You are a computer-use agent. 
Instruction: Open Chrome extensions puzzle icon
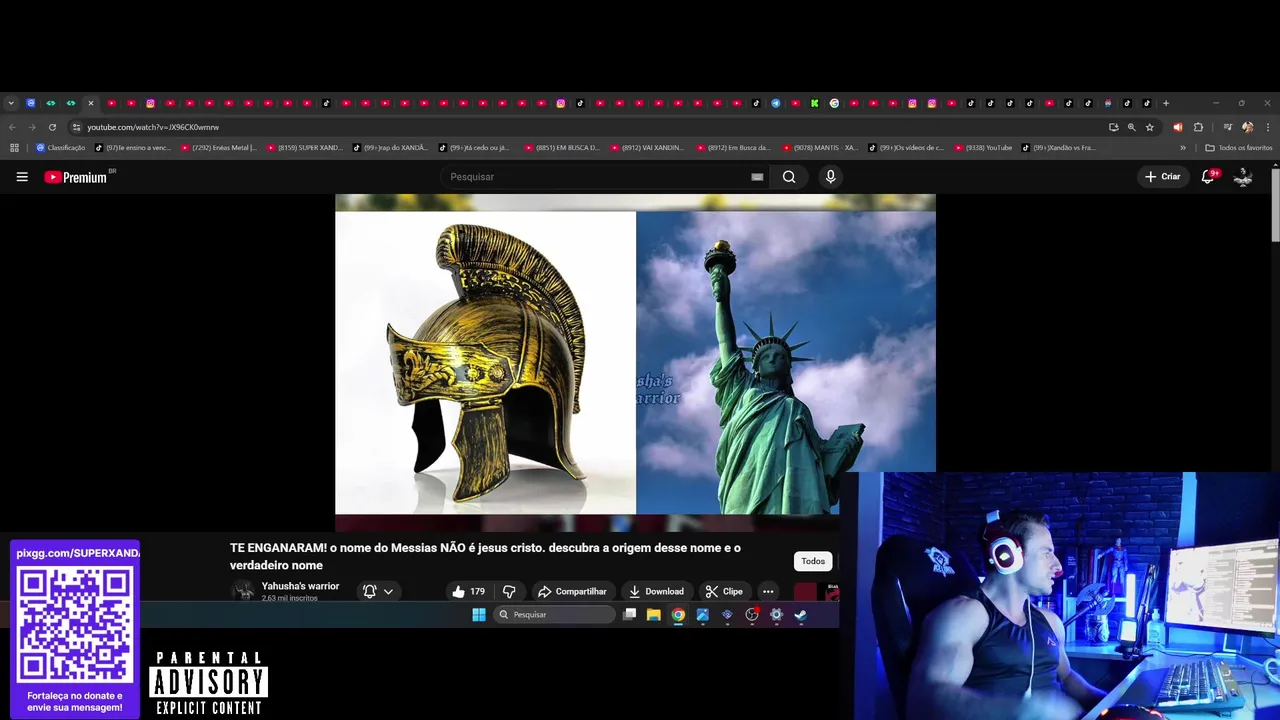click(x=1198, y=127)
